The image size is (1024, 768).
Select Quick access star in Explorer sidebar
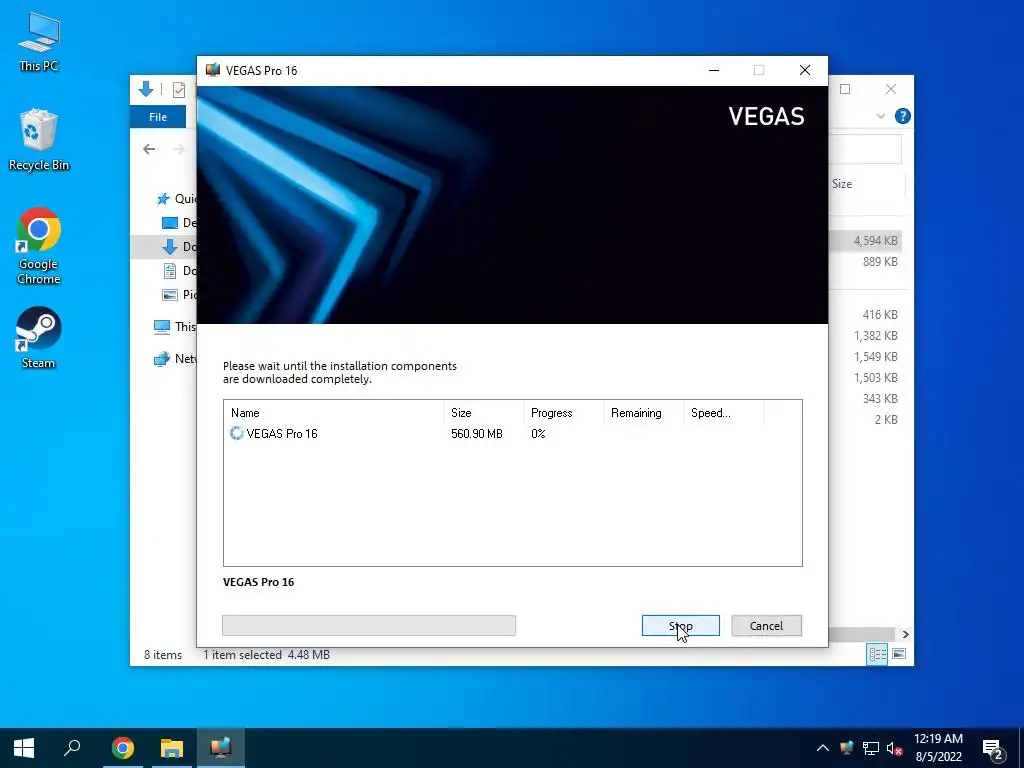point(163,199)
